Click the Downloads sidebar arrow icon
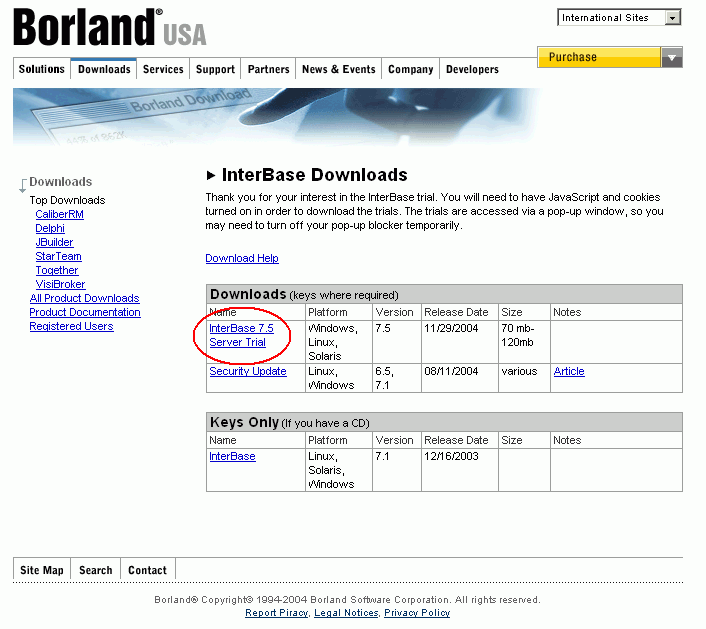This screenshot has height=629, width=706. (23, 186)
